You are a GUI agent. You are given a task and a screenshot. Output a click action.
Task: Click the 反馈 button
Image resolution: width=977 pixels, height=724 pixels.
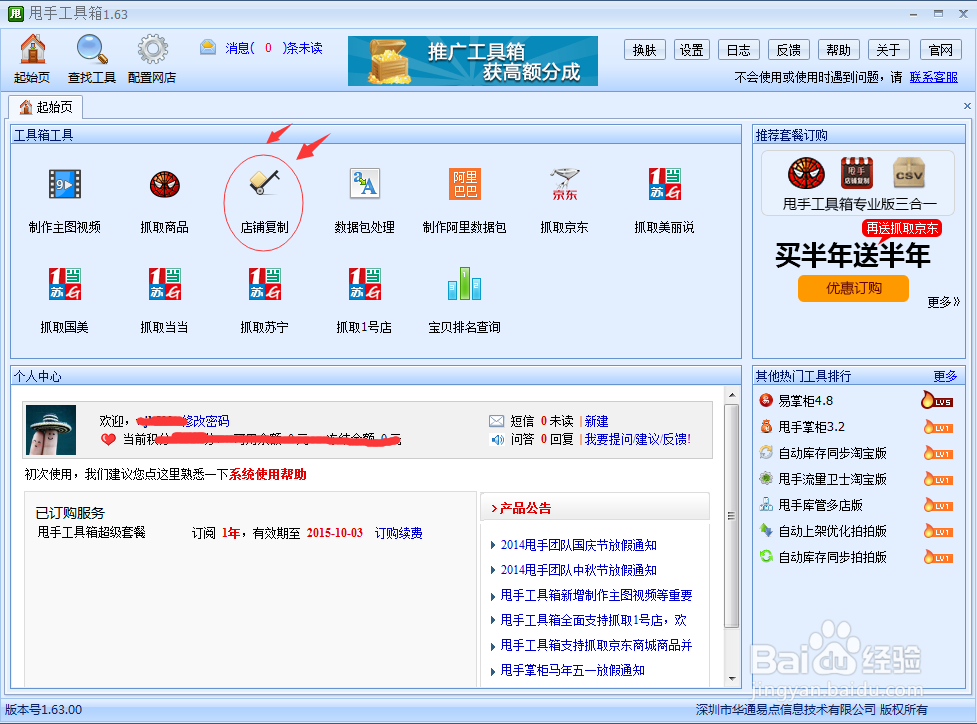pos(789,50)
